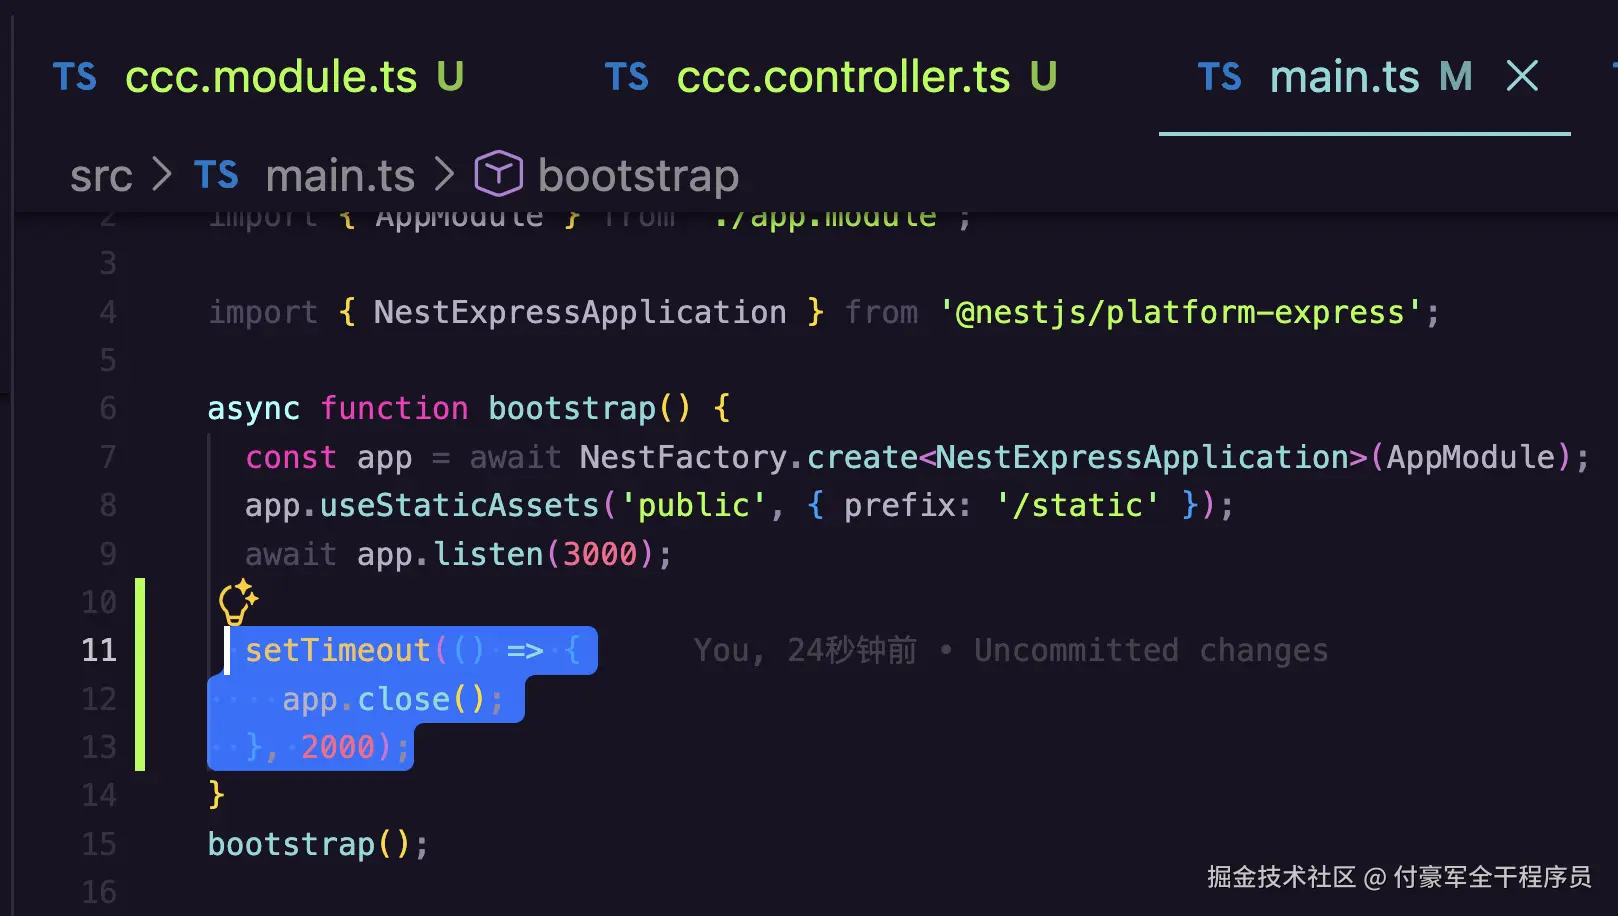This screenshot has width=1618, height=916.
Task: Click useStaticAssets method name
Action: (459, 505)
